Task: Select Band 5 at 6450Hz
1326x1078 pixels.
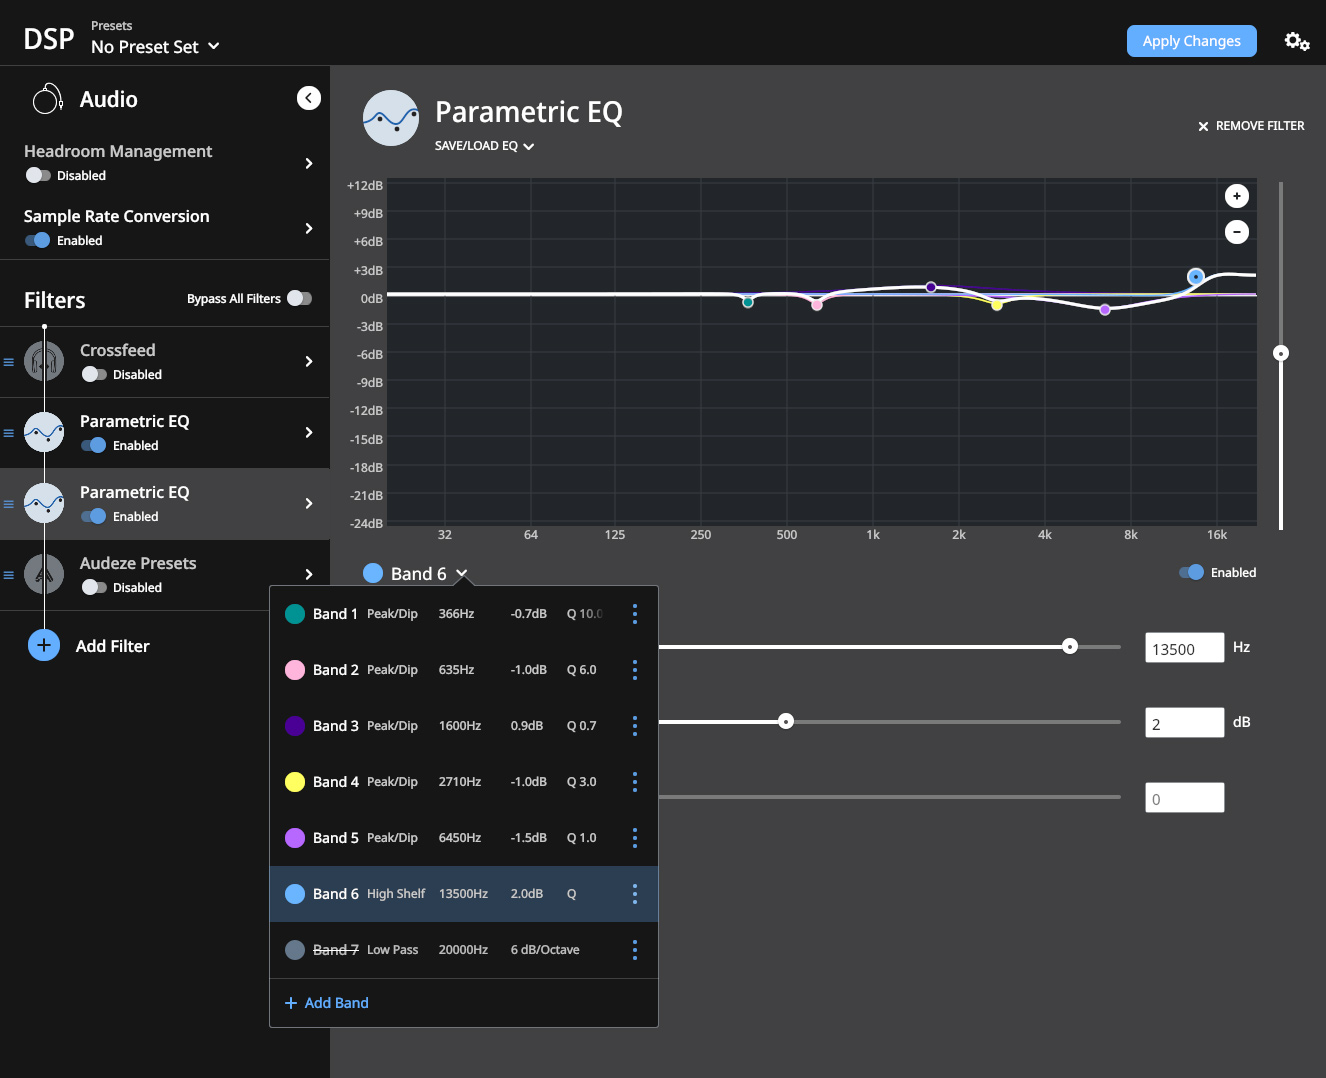Action: point(464,838)
